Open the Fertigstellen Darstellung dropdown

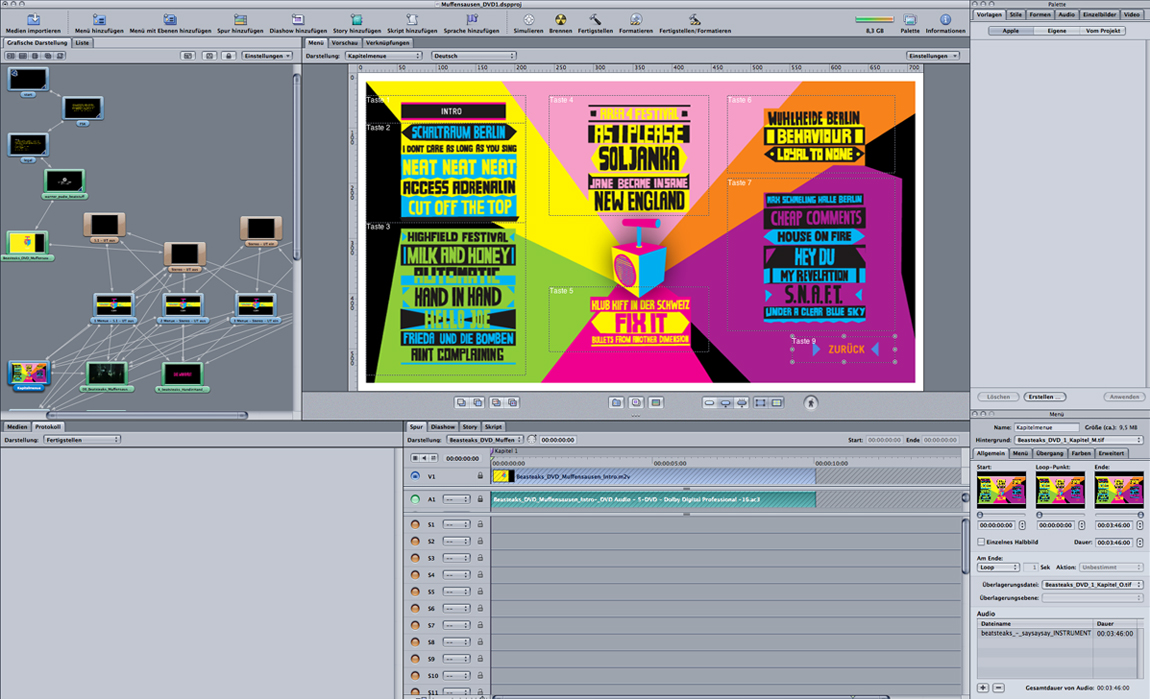click(x=81, y=440)
